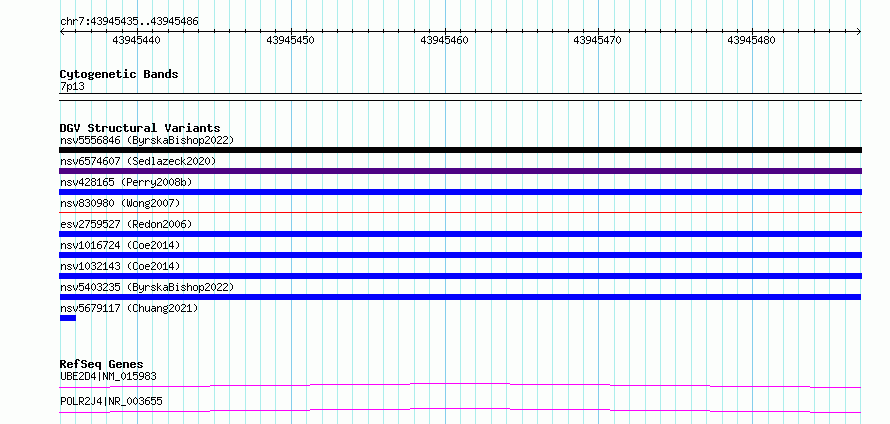Click the purple nsv6574607 variant bar
Image resolution: width=890 pixels, height=424 pixels.
point(460,171)
